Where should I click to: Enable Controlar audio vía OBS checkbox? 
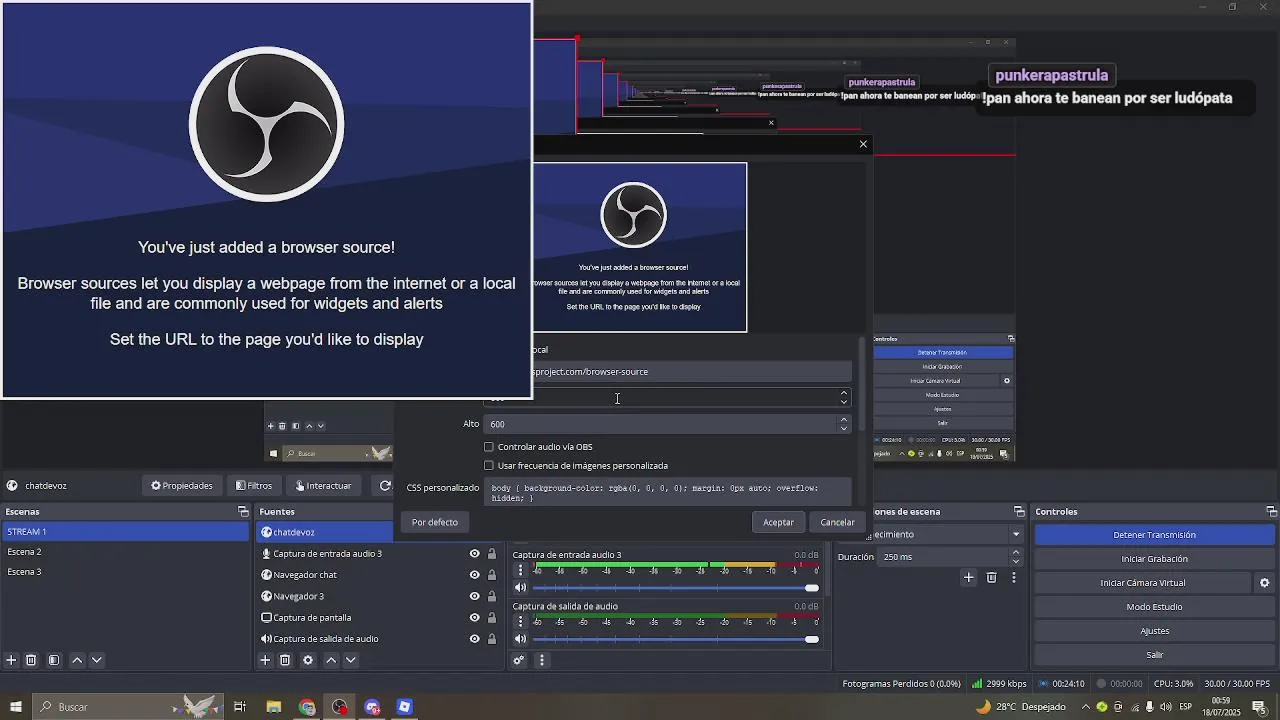(x=489, y=447)
